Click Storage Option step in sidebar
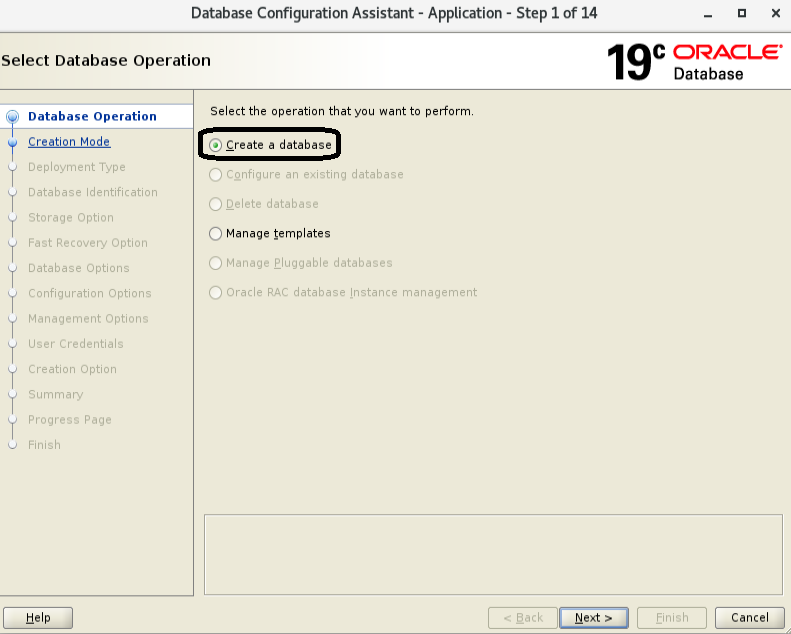The width and height of the screenshot is (791, 634). [x=71, y=217]
